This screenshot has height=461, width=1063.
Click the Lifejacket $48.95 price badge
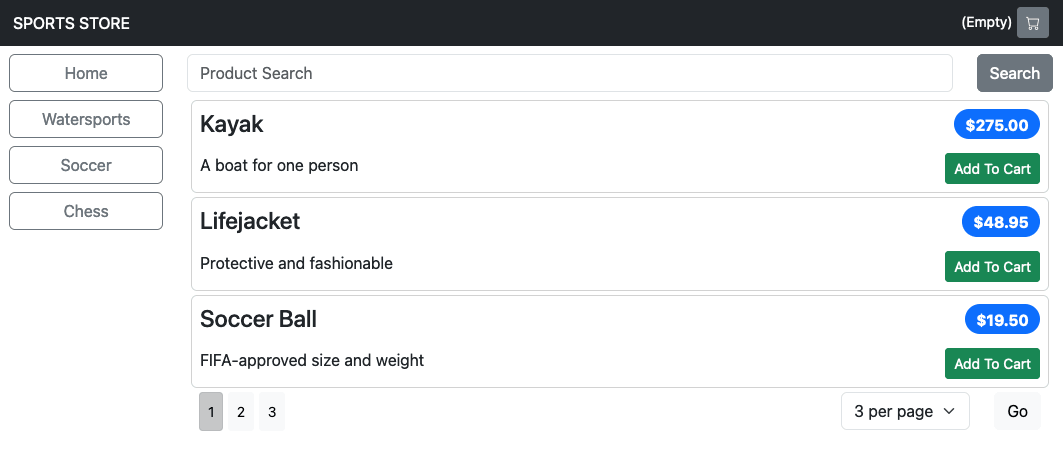pyautogui.click(x=1001, y=222)
